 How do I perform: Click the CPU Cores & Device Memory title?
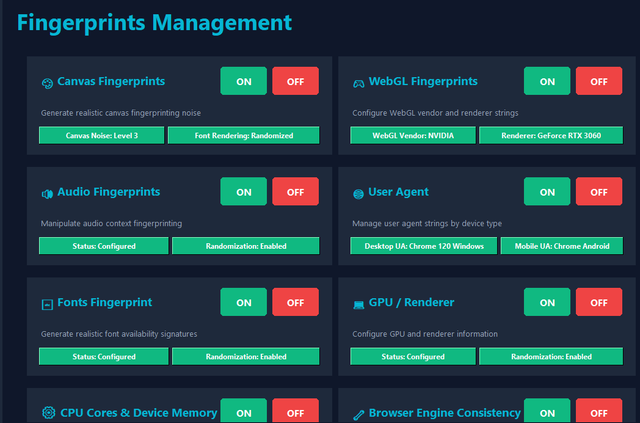click(x=139, y=413)
